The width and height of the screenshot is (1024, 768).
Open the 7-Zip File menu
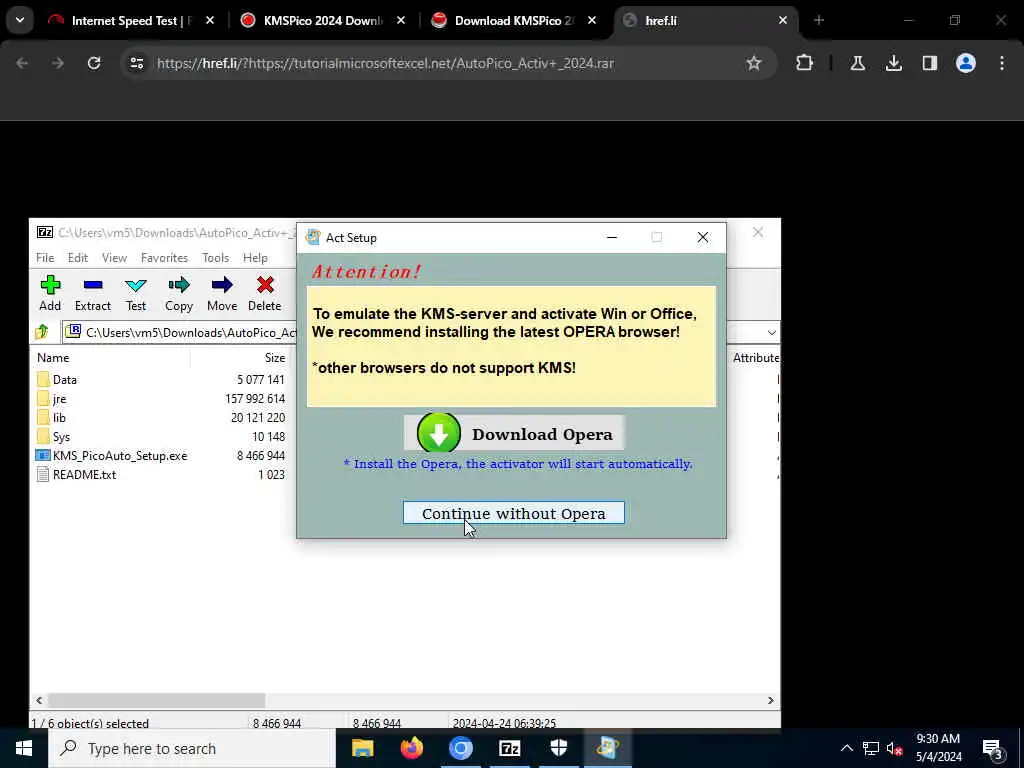point(45,257)
